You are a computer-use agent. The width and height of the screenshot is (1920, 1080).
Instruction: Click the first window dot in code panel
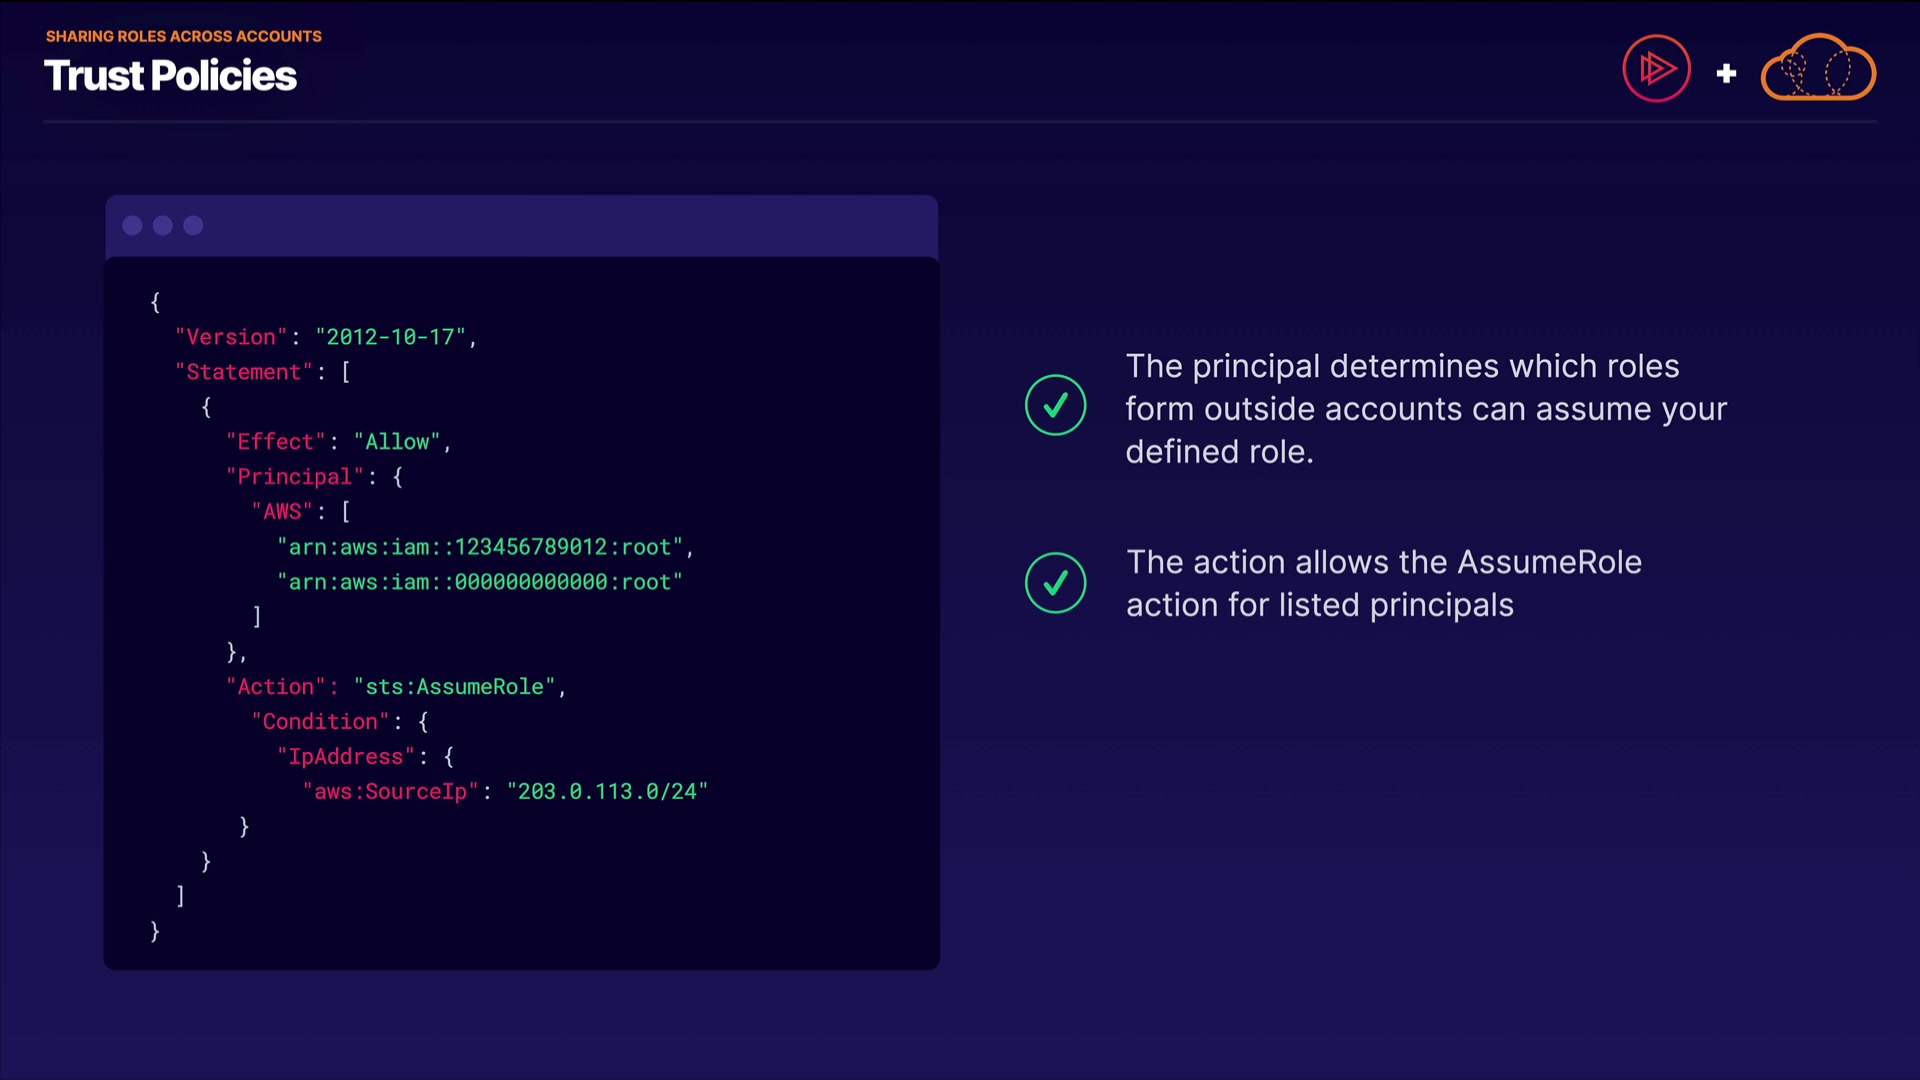tap(132, 226)
